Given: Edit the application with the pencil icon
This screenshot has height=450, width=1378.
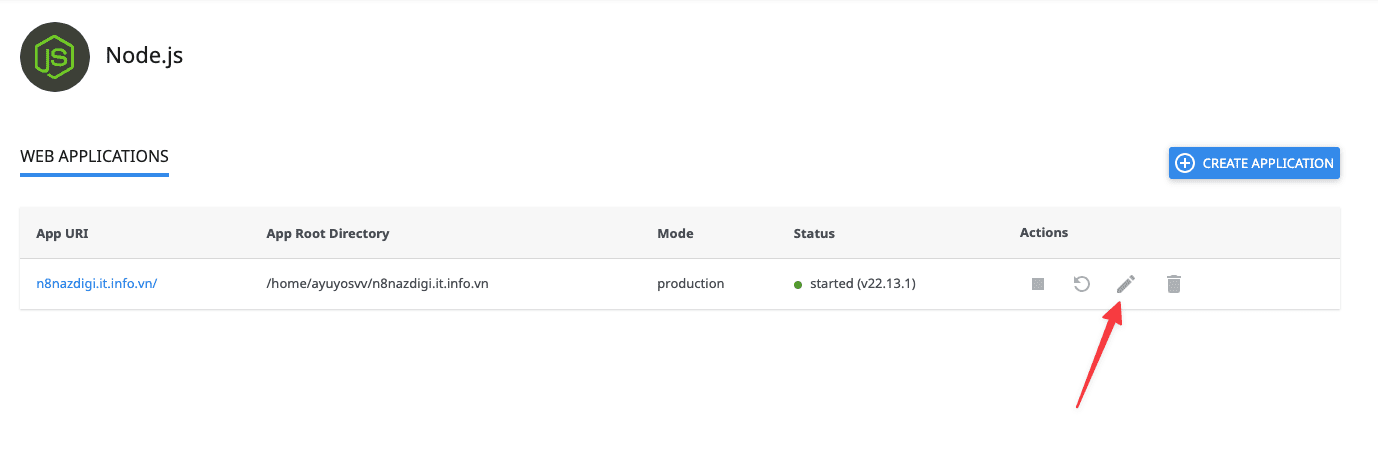Looking at the screenshot, I should pyautogui.click(x=1125, y=285).
